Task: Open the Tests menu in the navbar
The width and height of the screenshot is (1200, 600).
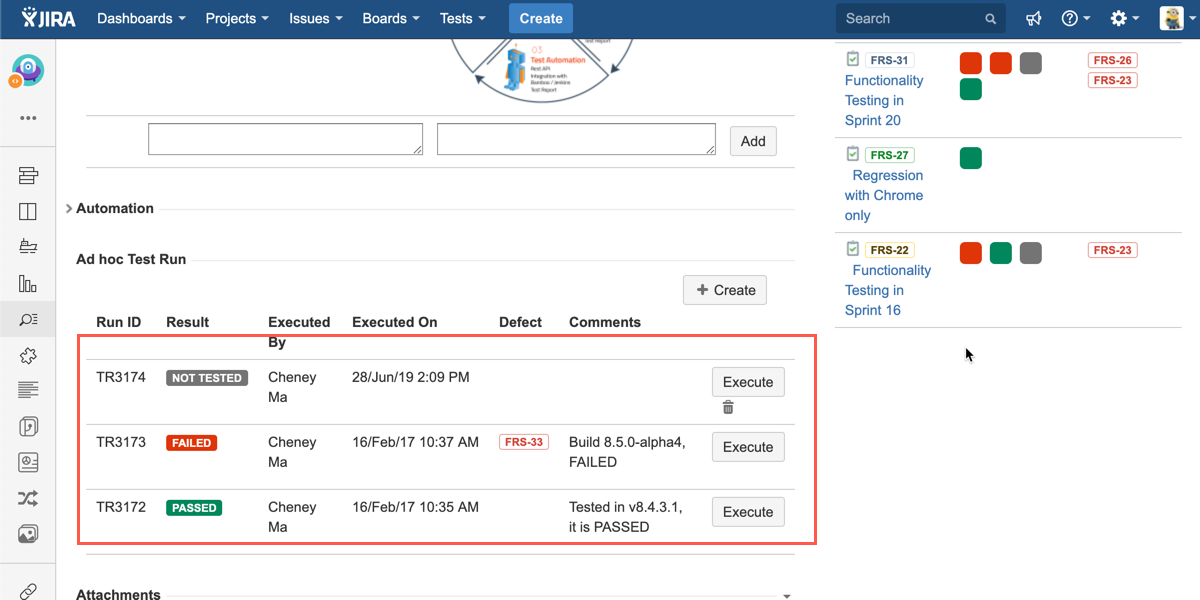Action: tap(463, 19)
